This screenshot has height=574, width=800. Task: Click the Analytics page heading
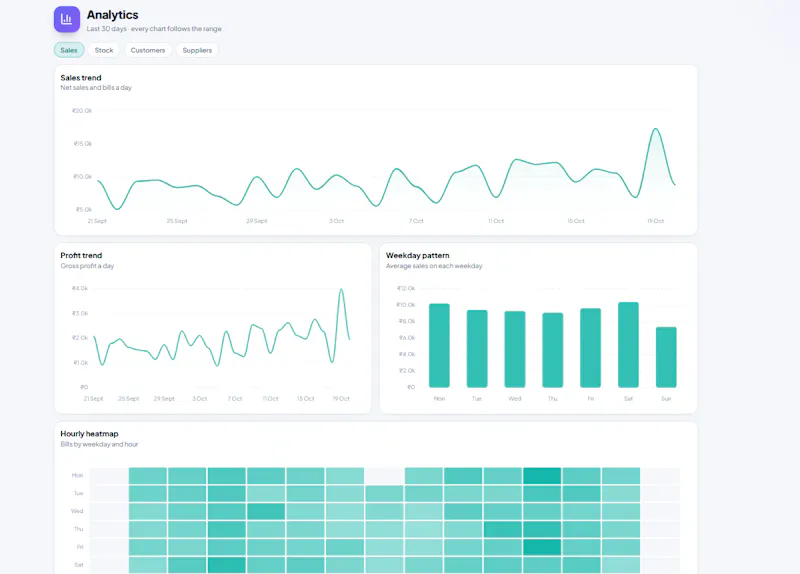(112, 15)
